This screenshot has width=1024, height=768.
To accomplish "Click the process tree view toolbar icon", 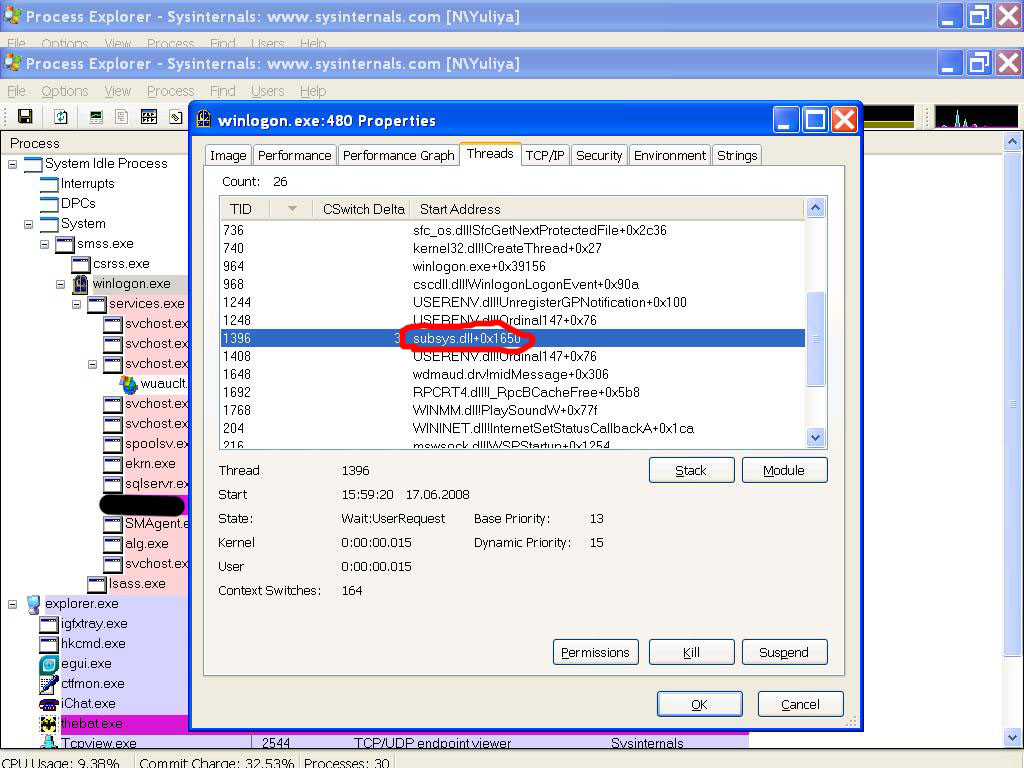I will click(x=121, y=117).
